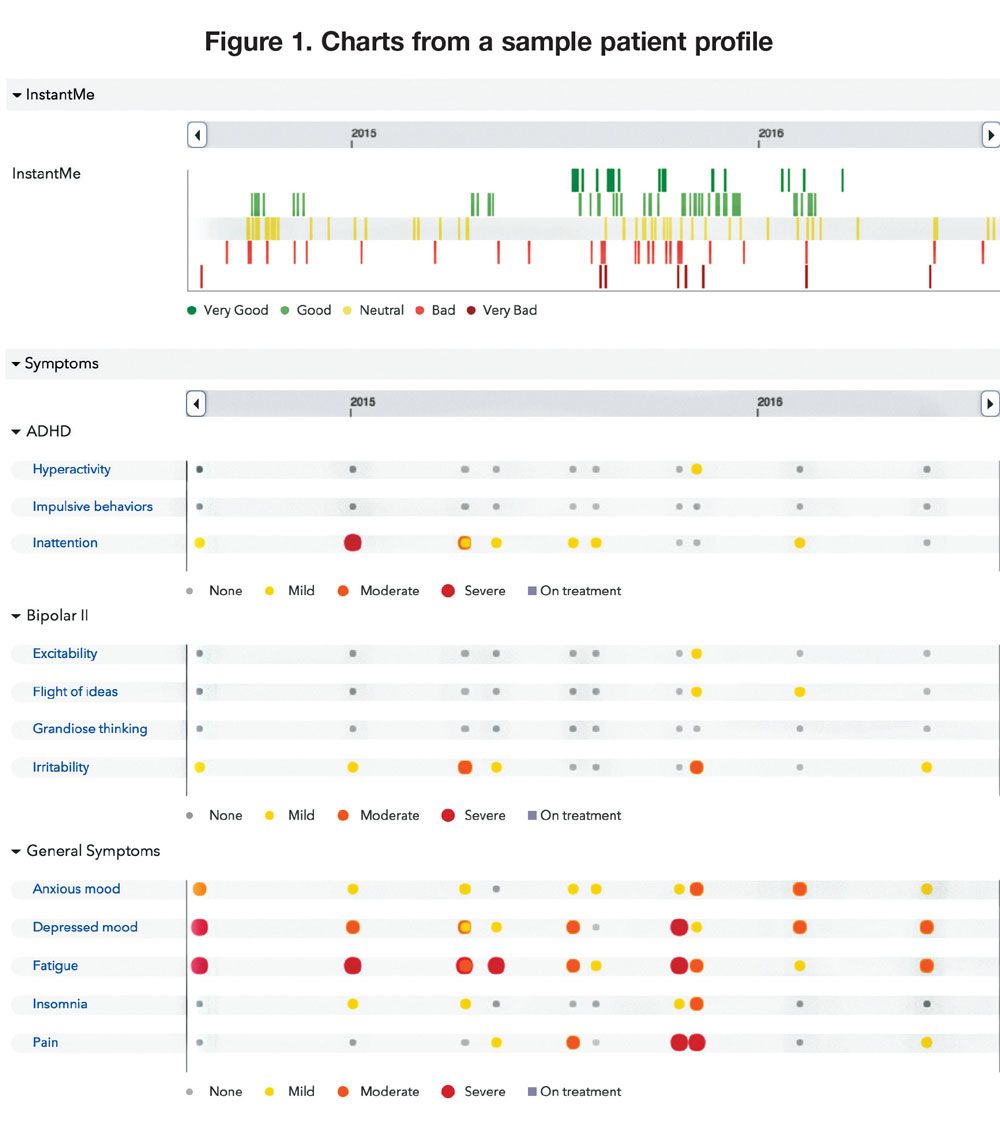Collapse the Symptoms section header

(x=55, y=363)
